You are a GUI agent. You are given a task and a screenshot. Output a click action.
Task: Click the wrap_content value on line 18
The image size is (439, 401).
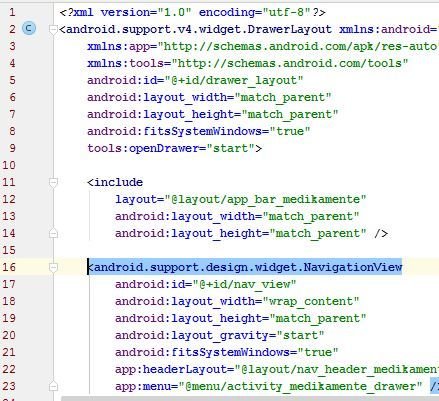311,301
